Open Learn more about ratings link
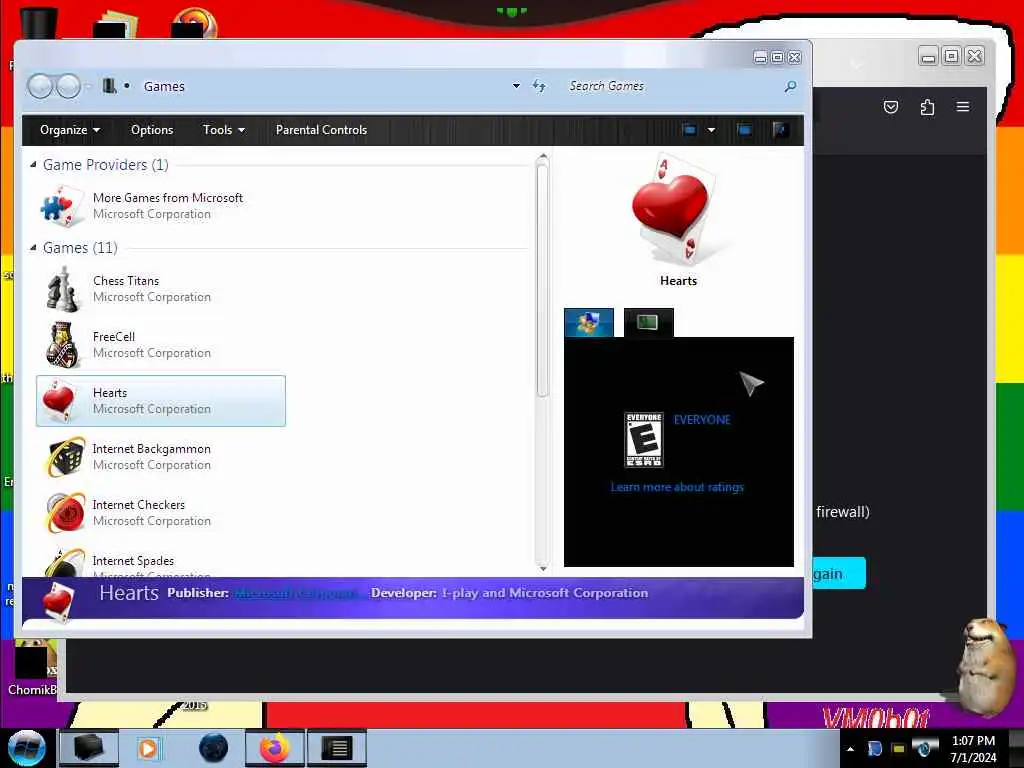Image resolution: width=1024 pixels, height=768 pixels. point(677,487)
